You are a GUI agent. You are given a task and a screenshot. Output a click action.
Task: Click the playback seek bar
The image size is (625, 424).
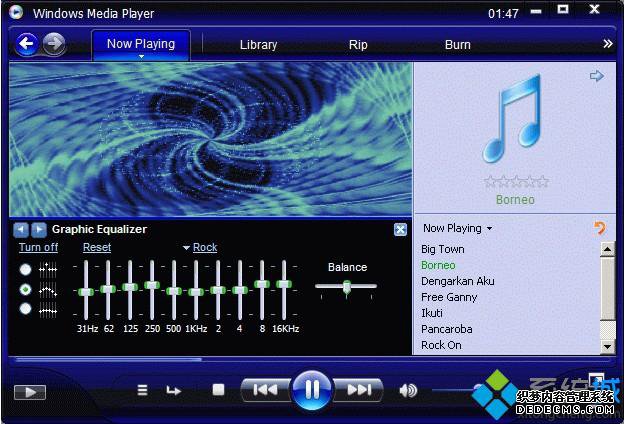point(312,360)
